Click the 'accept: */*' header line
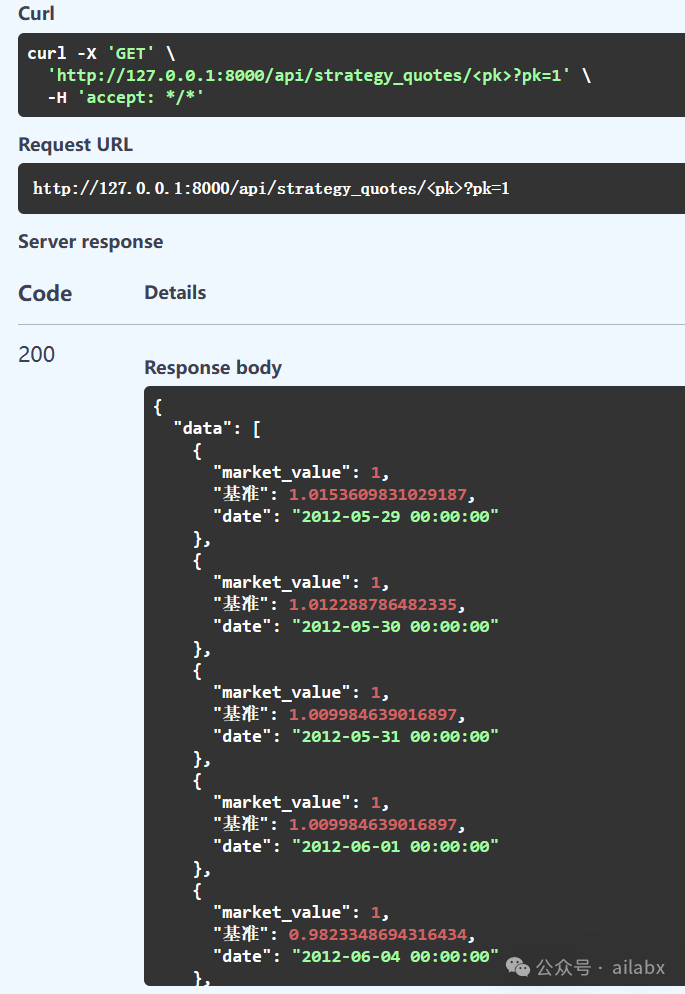Viewport: 685px width, 994px height. click(x=125, y=97)
